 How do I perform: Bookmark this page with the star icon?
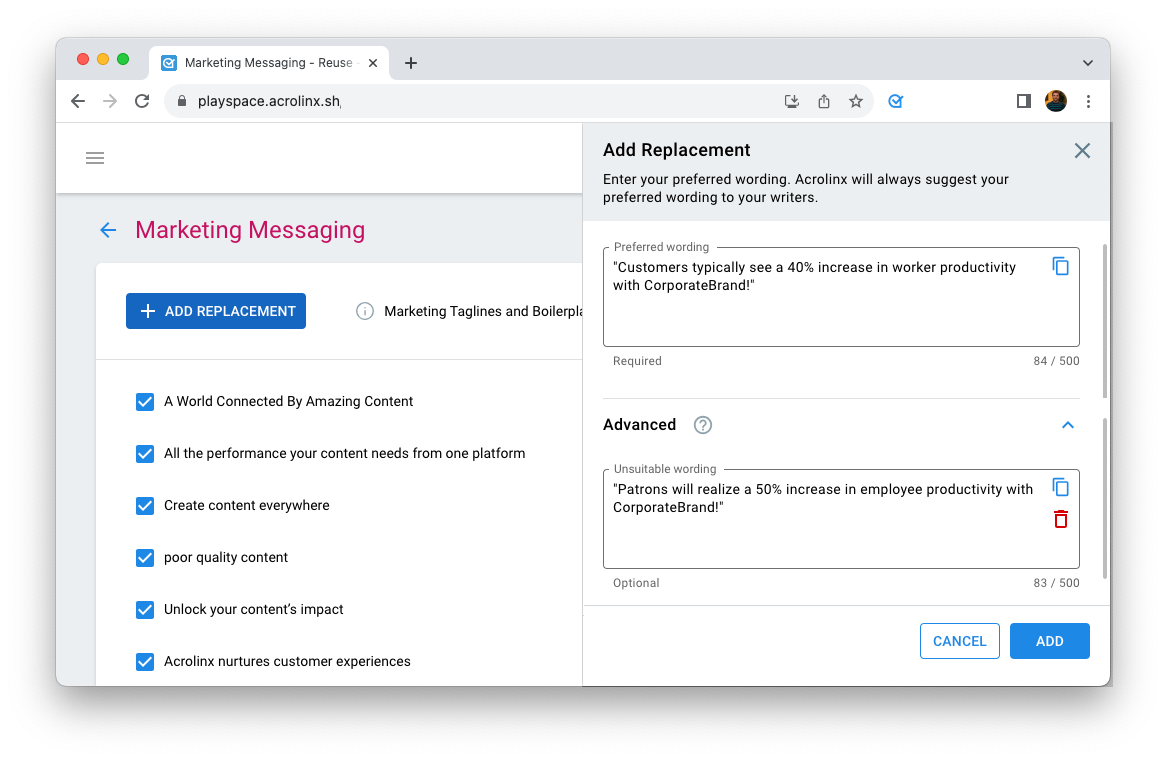pos(856,101)
